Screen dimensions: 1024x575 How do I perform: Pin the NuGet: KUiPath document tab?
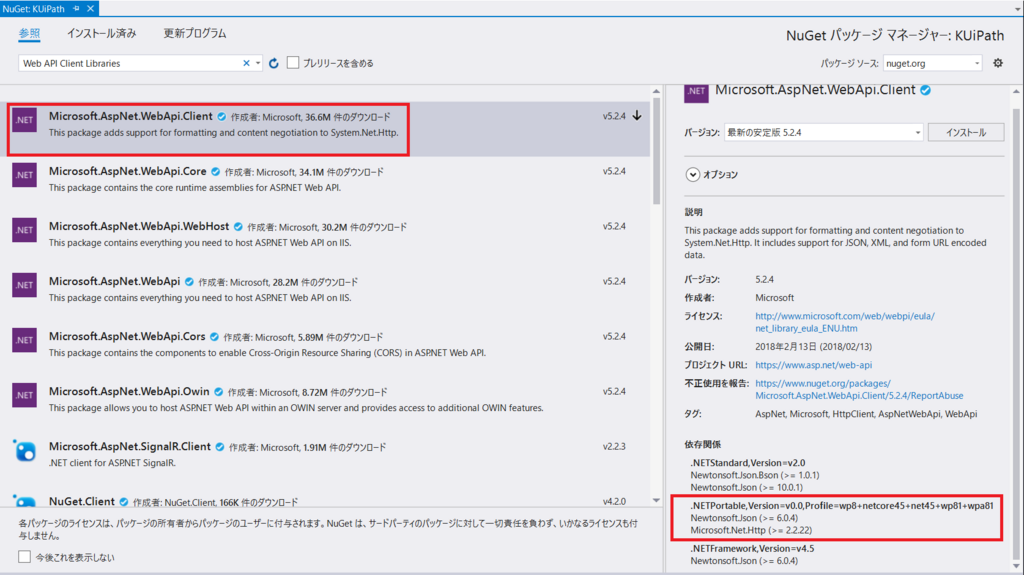76,8
